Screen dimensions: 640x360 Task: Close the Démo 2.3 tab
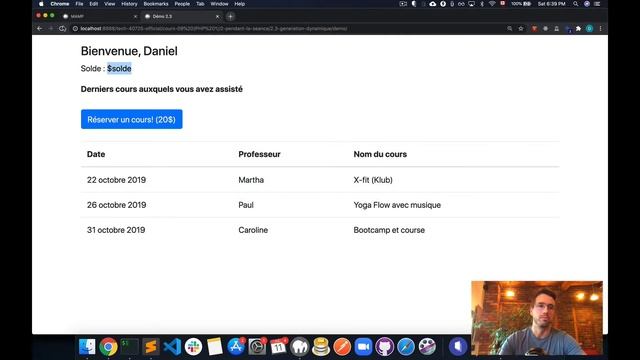(218, 16)
